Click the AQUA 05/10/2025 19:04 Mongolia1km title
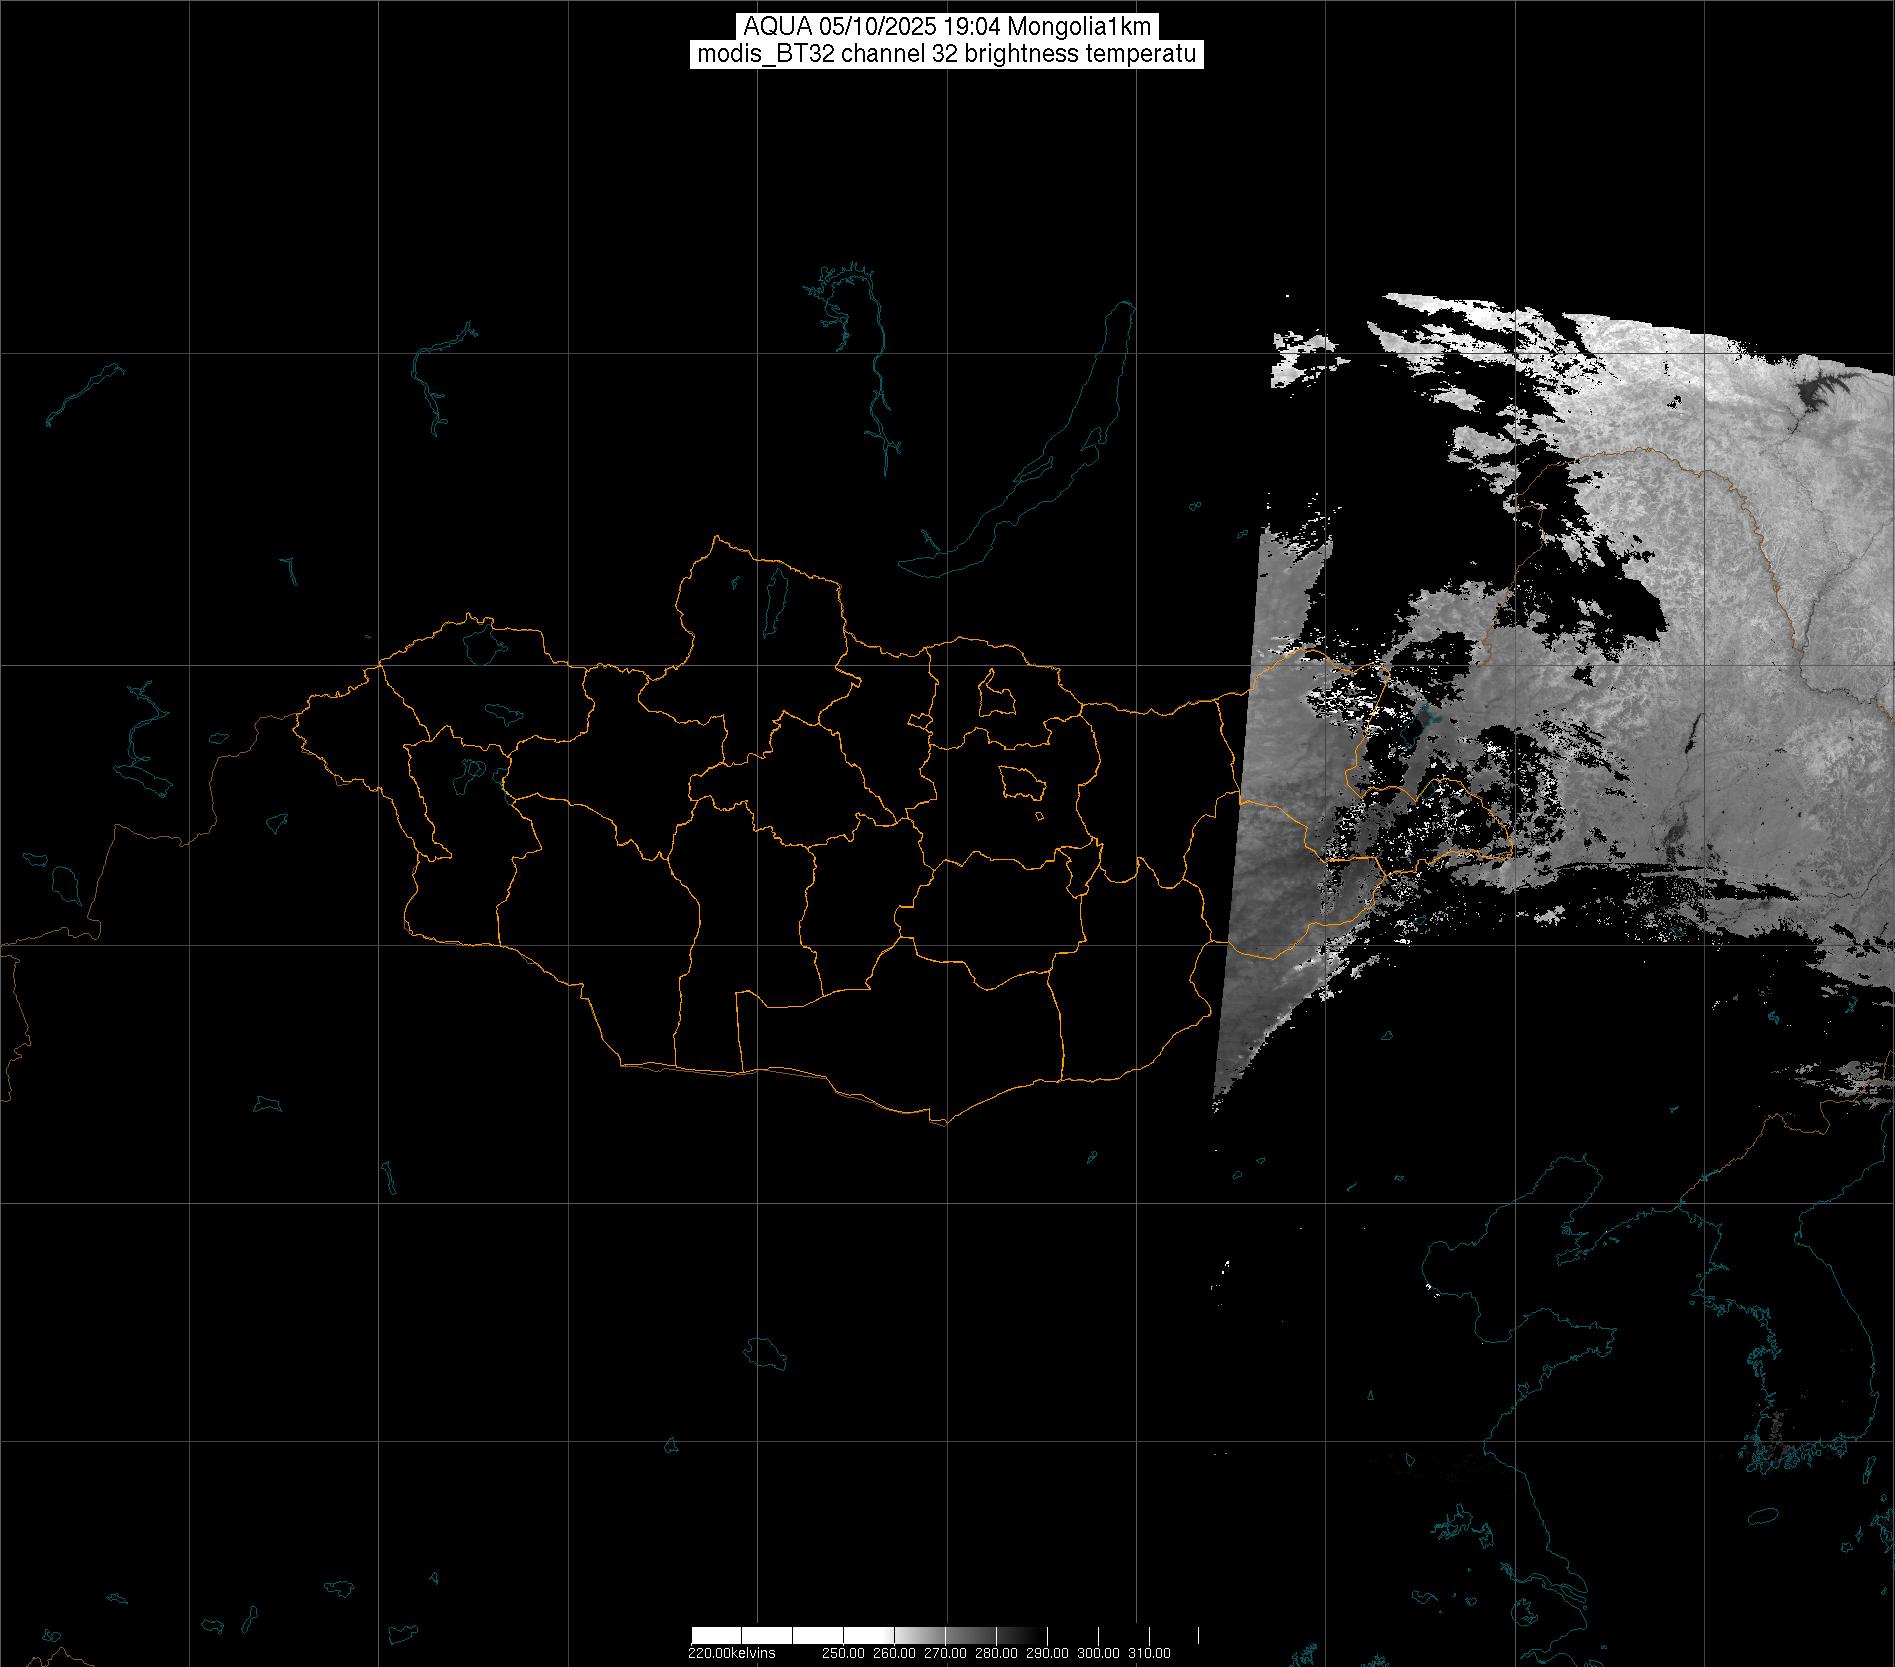Image resolution: width=1895 pixels, height=1667 pixels. (946, 27)
